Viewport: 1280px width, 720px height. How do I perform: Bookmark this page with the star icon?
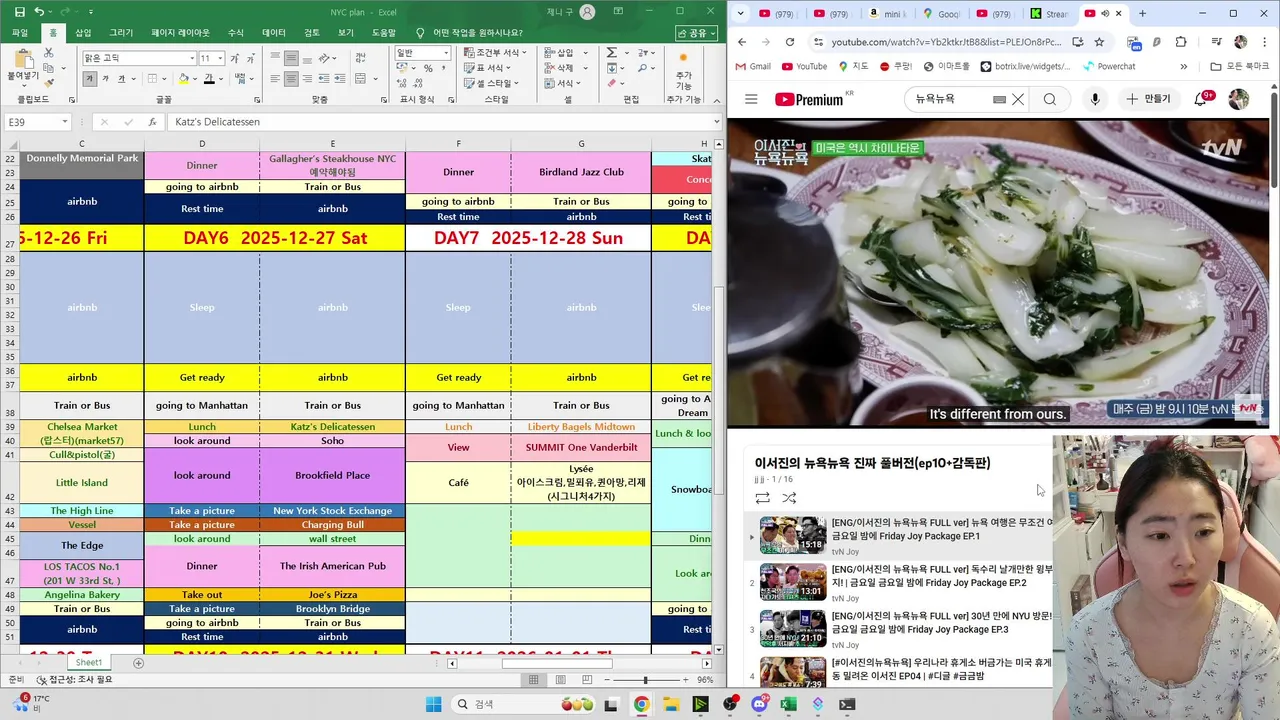pyautogui.click(x=1099, y=42)
